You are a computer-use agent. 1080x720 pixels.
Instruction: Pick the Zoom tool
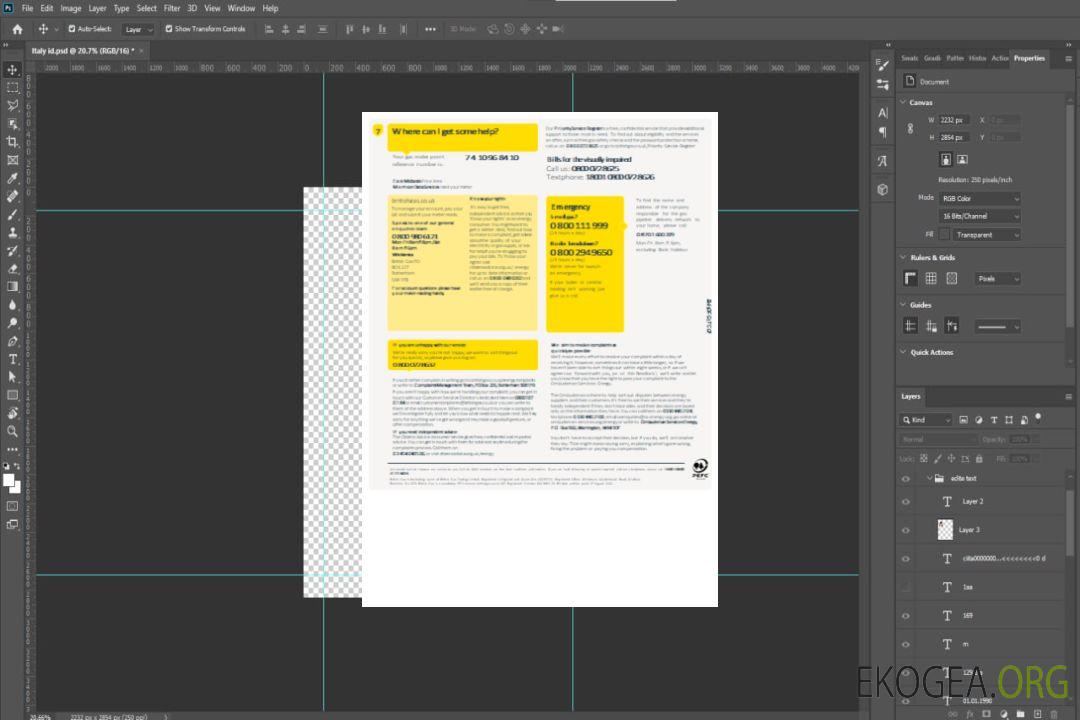13,431
